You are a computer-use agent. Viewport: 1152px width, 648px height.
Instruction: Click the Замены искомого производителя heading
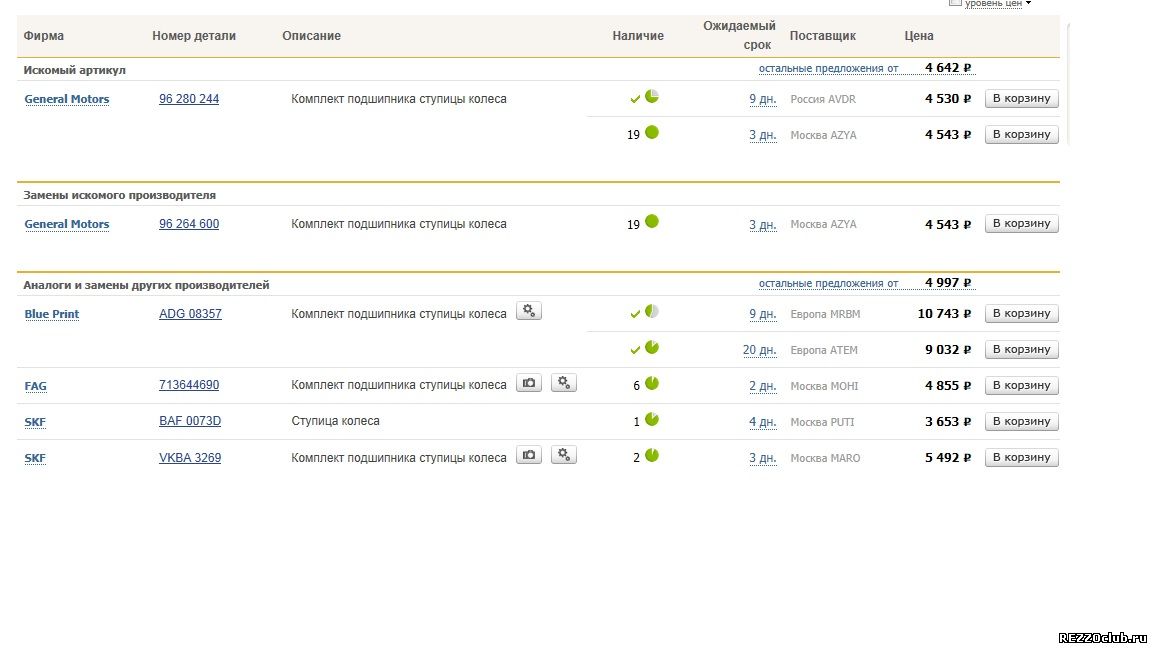pos(120,195)
